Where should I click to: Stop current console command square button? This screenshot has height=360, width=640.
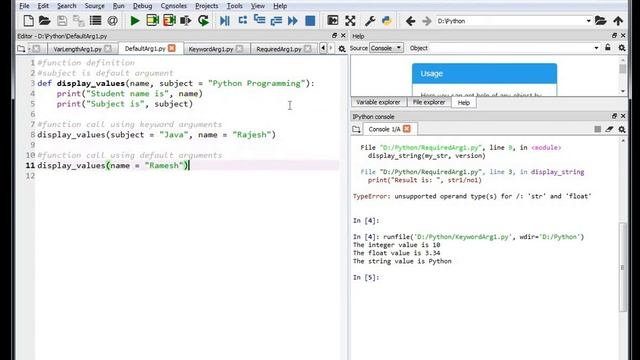pos(598,129)
